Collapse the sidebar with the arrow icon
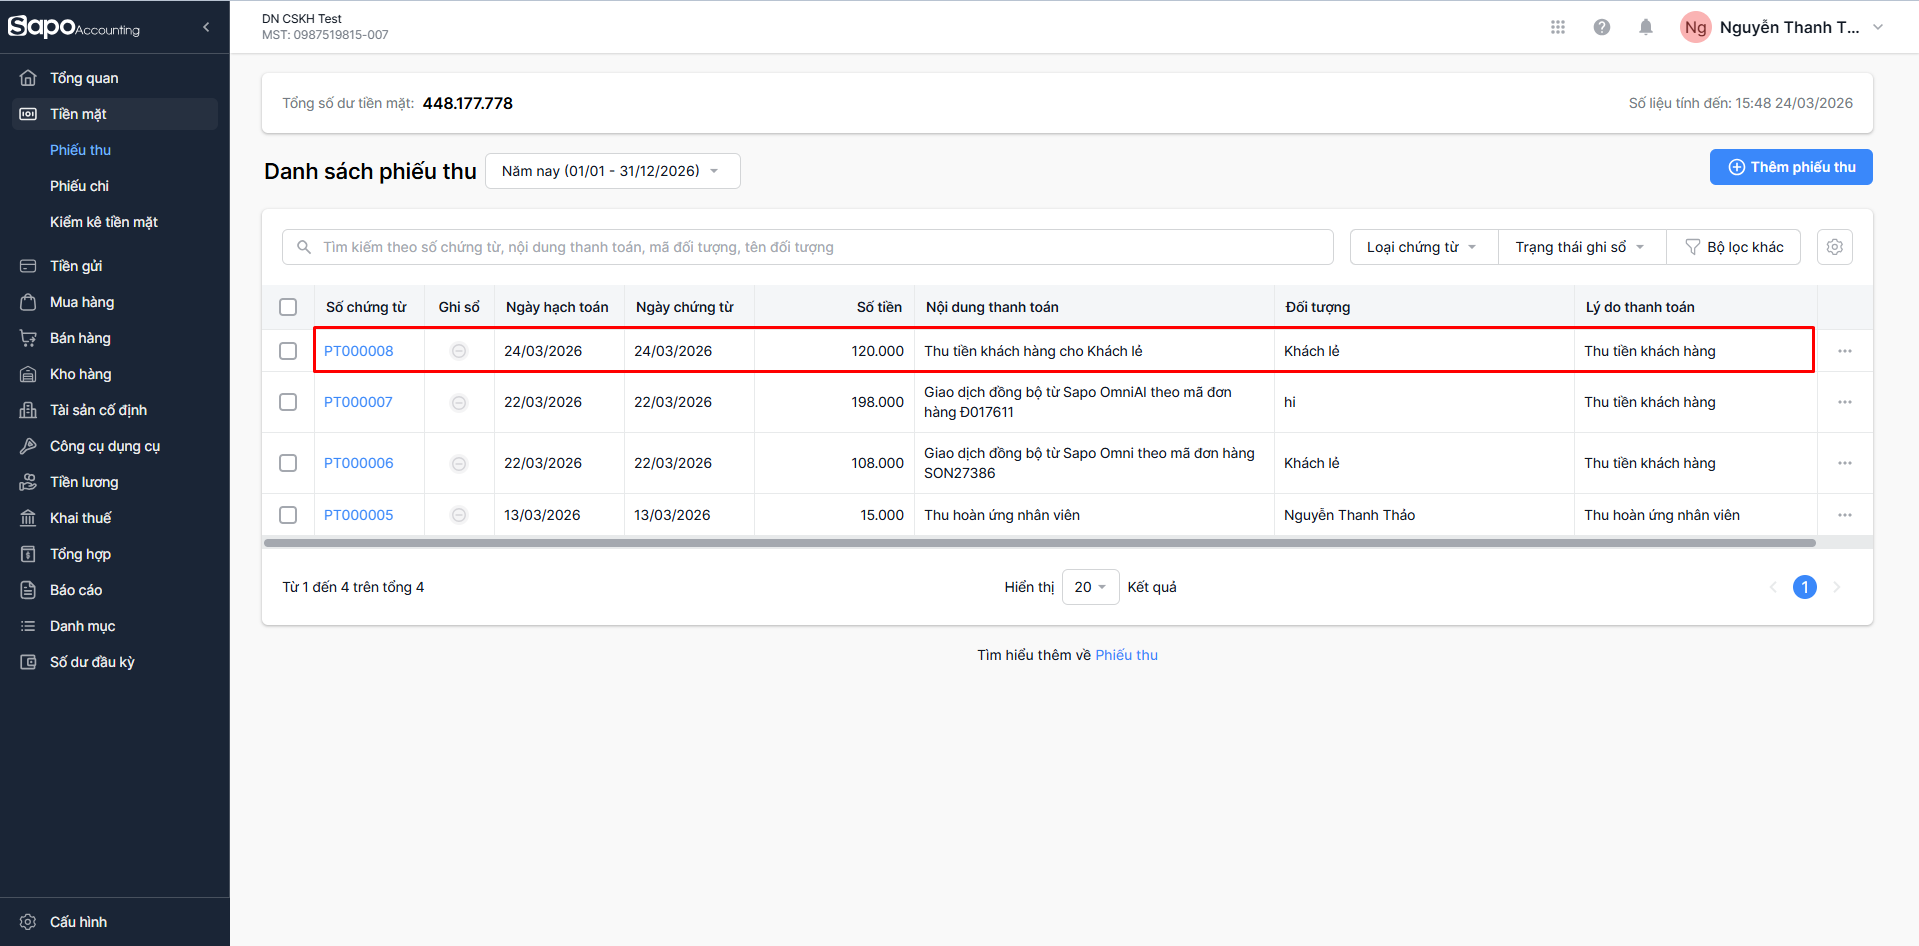Image resolution: width=1919 pixels, height=946 pixels. coord(206,27)
